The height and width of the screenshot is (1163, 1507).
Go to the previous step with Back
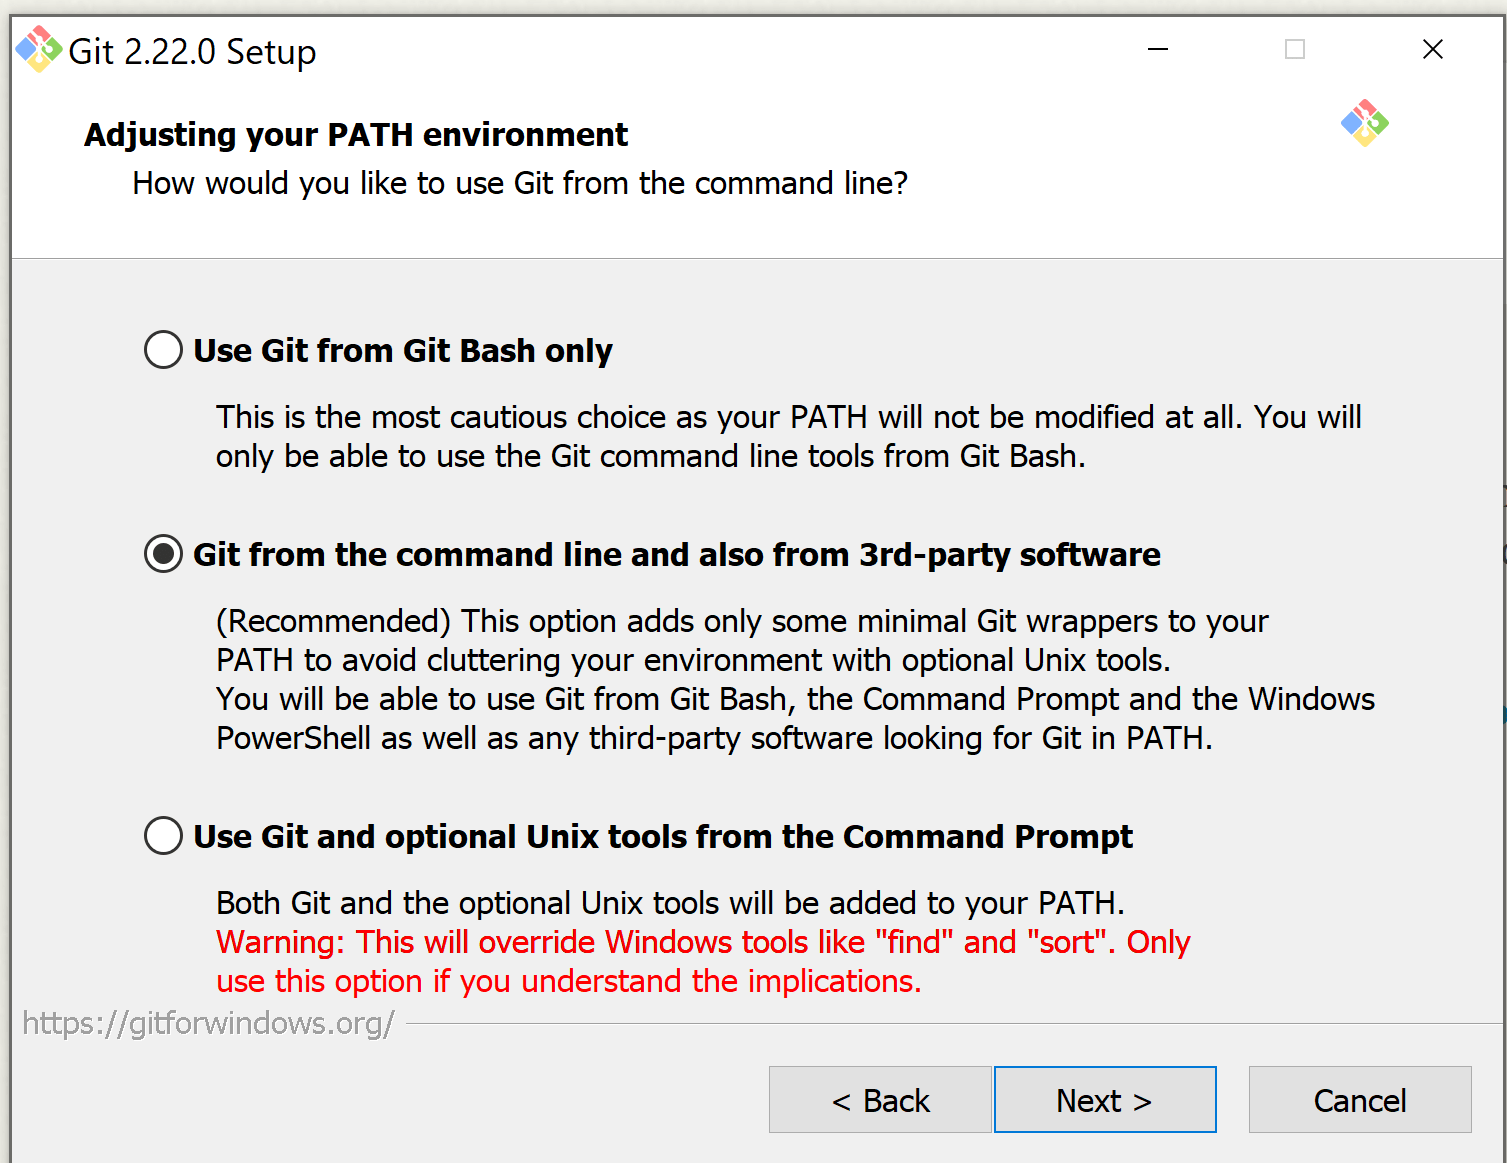tap(880, 1100)
